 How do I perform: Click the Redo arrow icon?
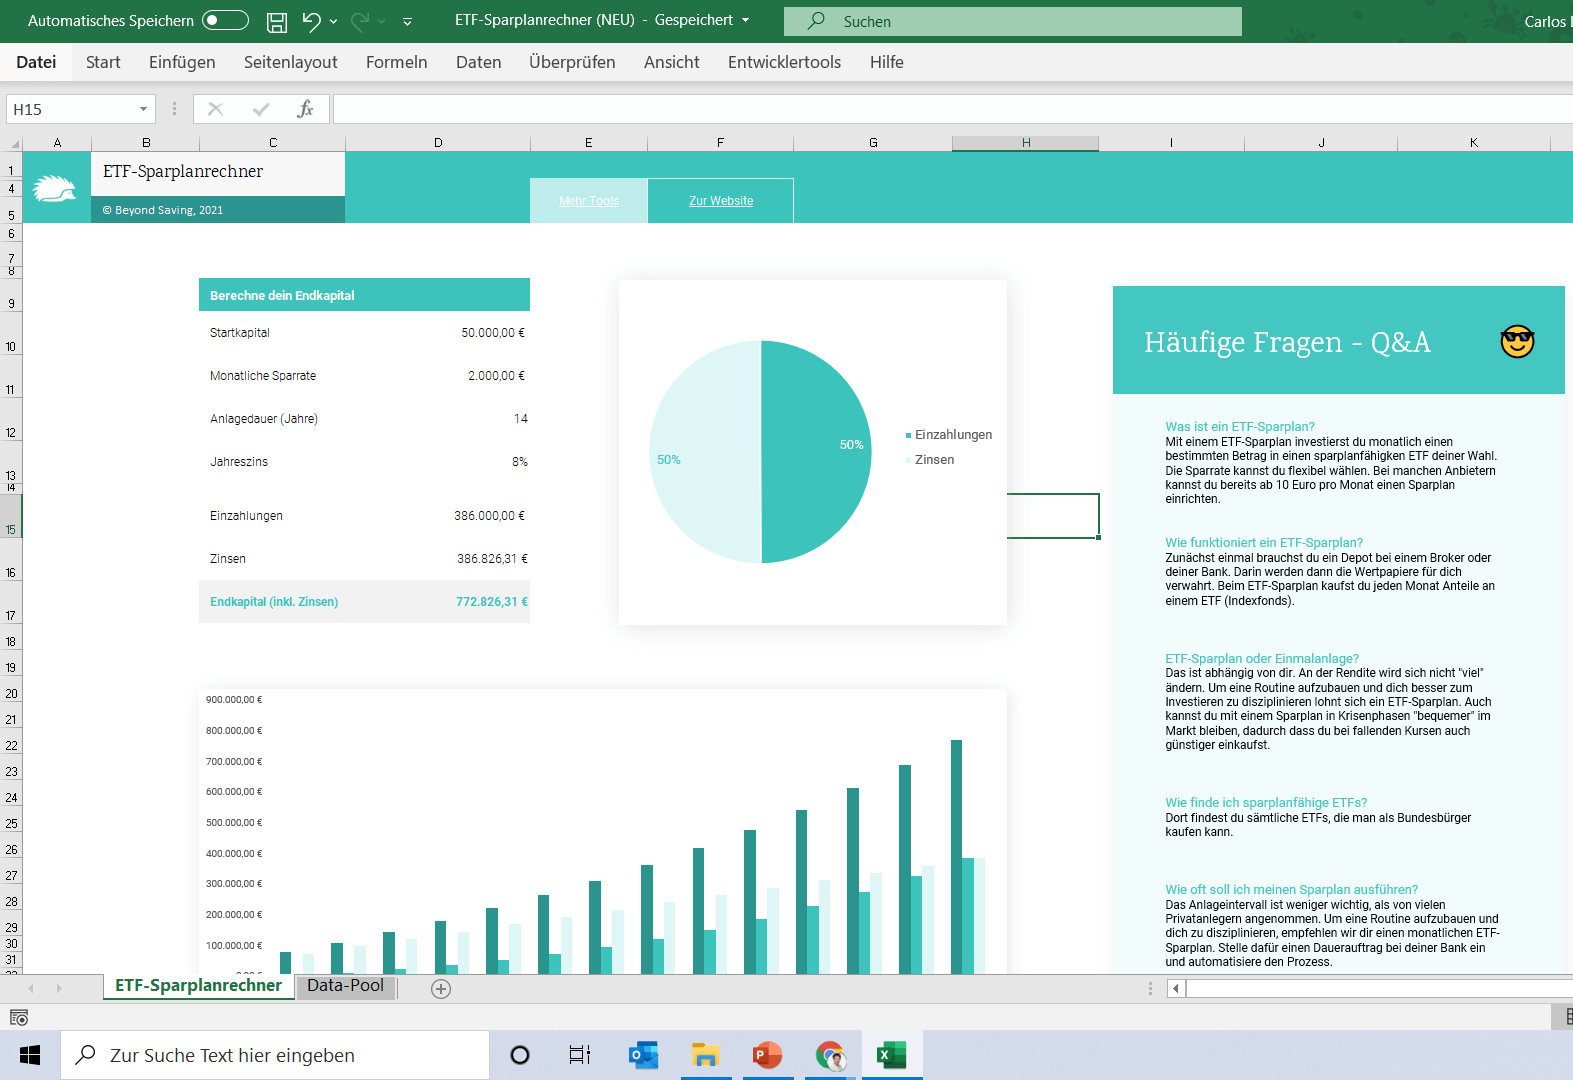(360, 21)
